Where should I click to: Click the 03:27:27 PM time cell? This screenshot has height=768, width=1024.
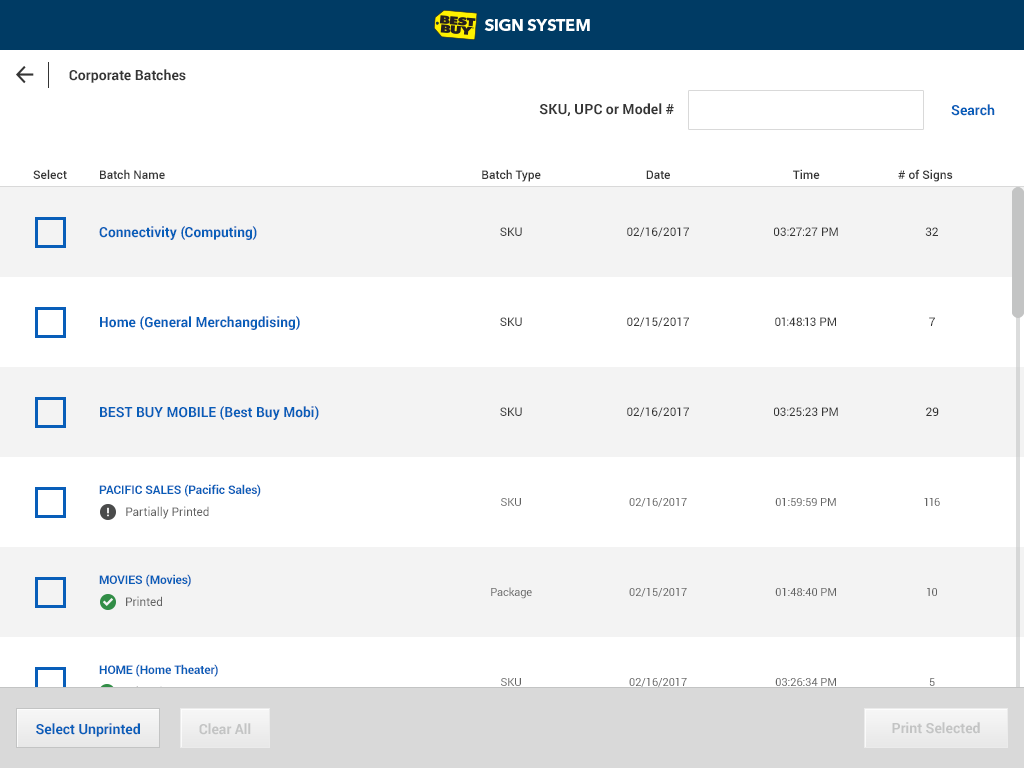(806, 232)
